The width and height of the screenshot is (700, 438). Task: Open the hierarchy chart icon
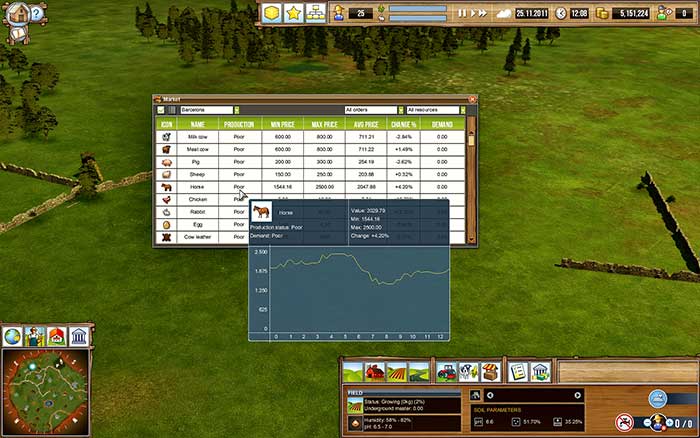tap(316, 13)
